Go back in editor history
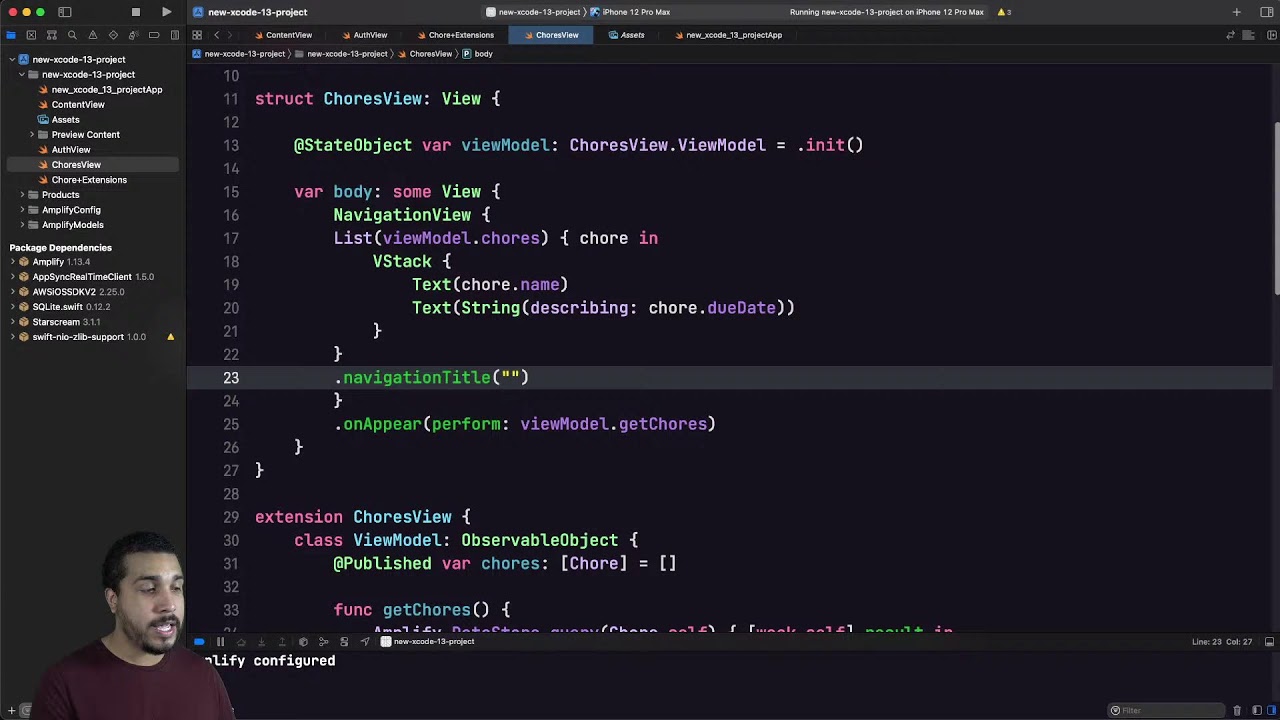 [x=216, y=35]
